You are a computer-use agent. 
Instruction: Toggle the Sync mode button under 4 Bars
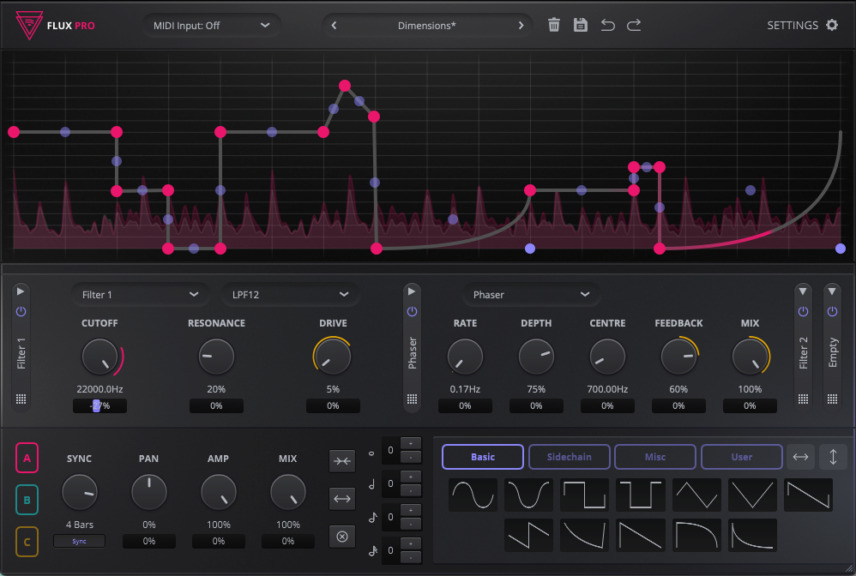click(79, 541)
